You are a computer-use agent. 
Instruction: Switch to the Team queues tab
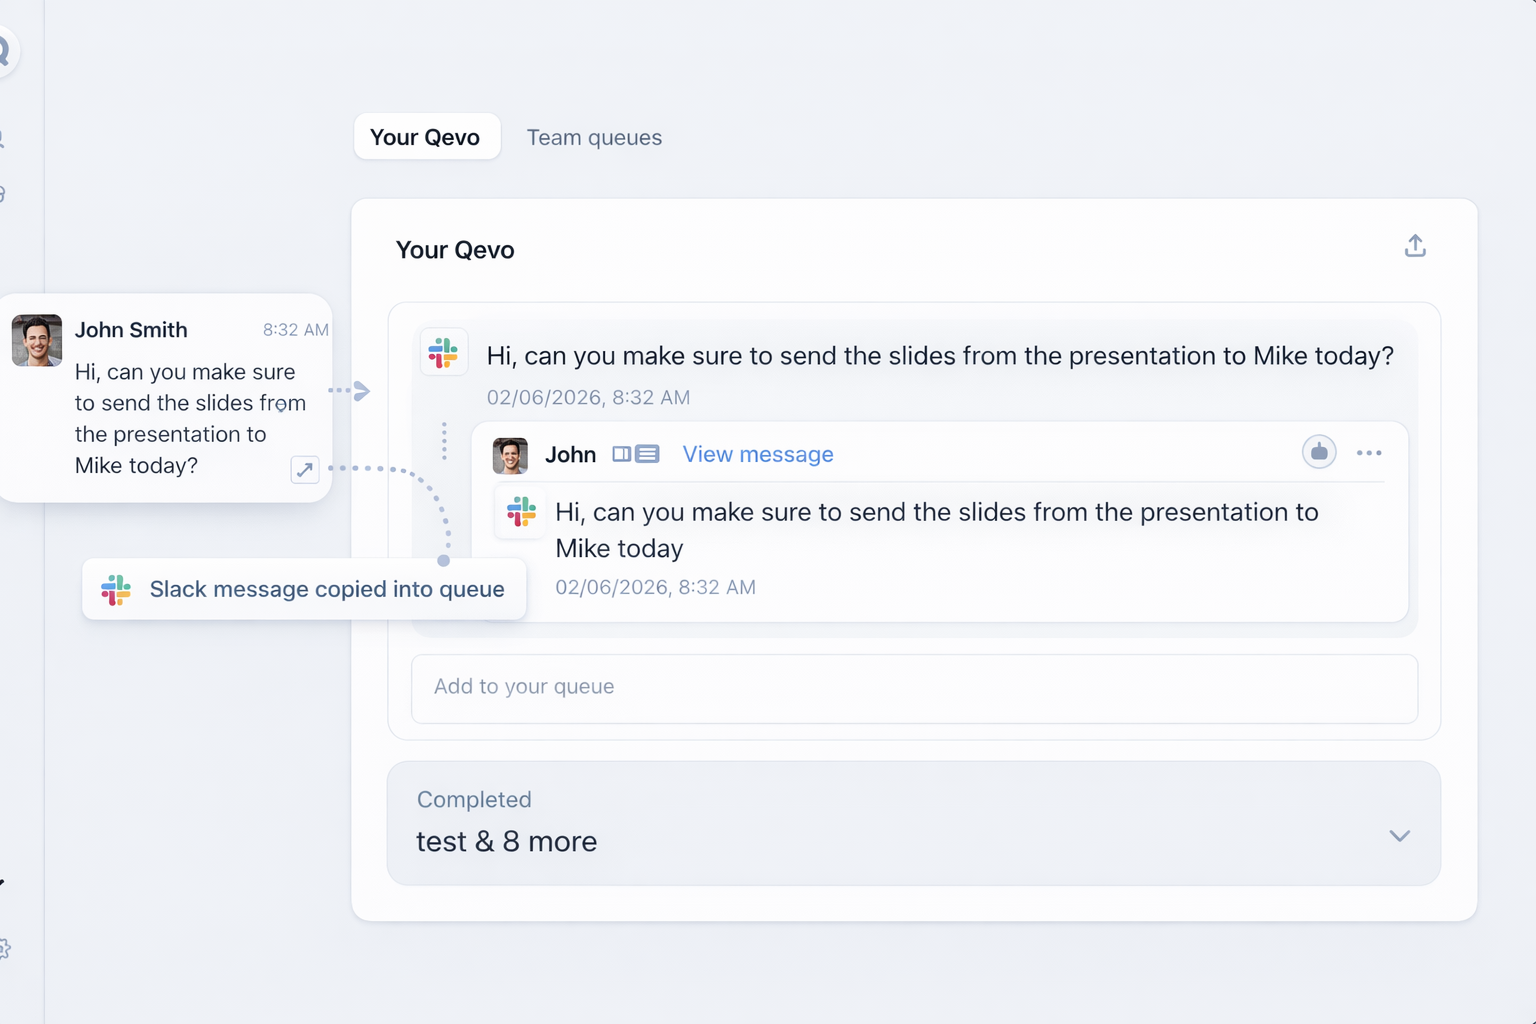pyautogui.click(x=594, y=137)
